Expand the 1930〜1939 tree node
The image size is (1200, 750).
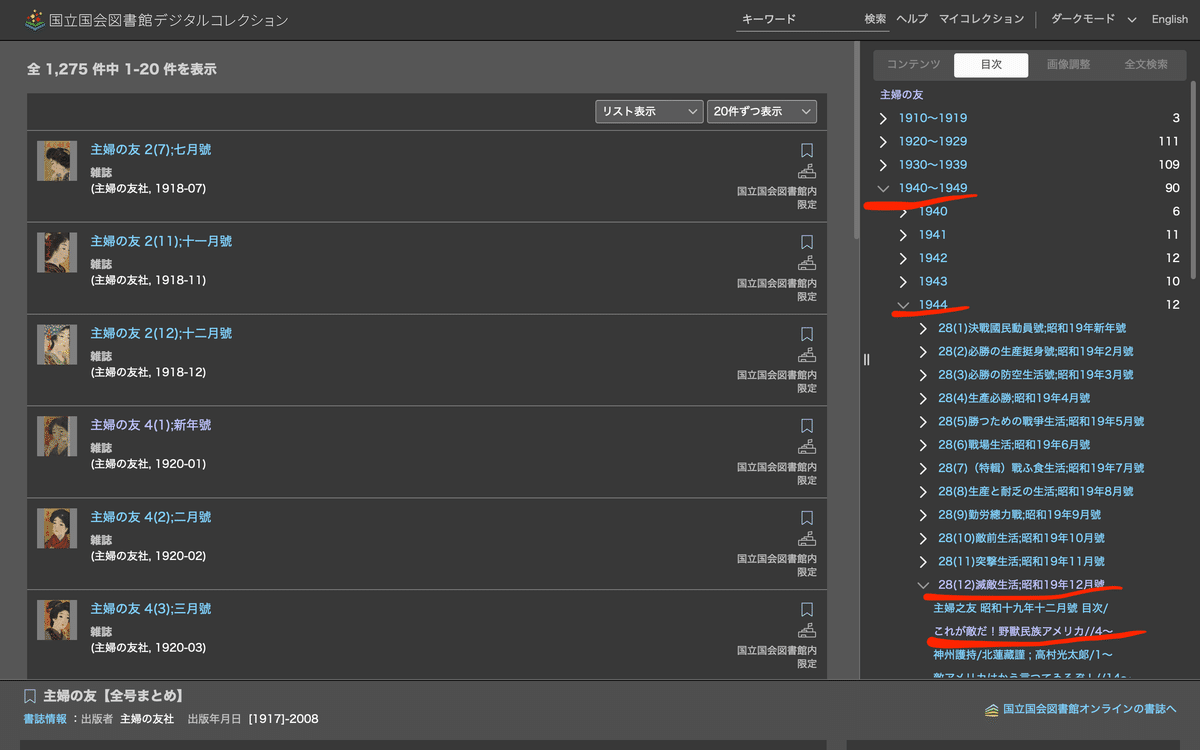pyautogui.click(x=883, y=165)
